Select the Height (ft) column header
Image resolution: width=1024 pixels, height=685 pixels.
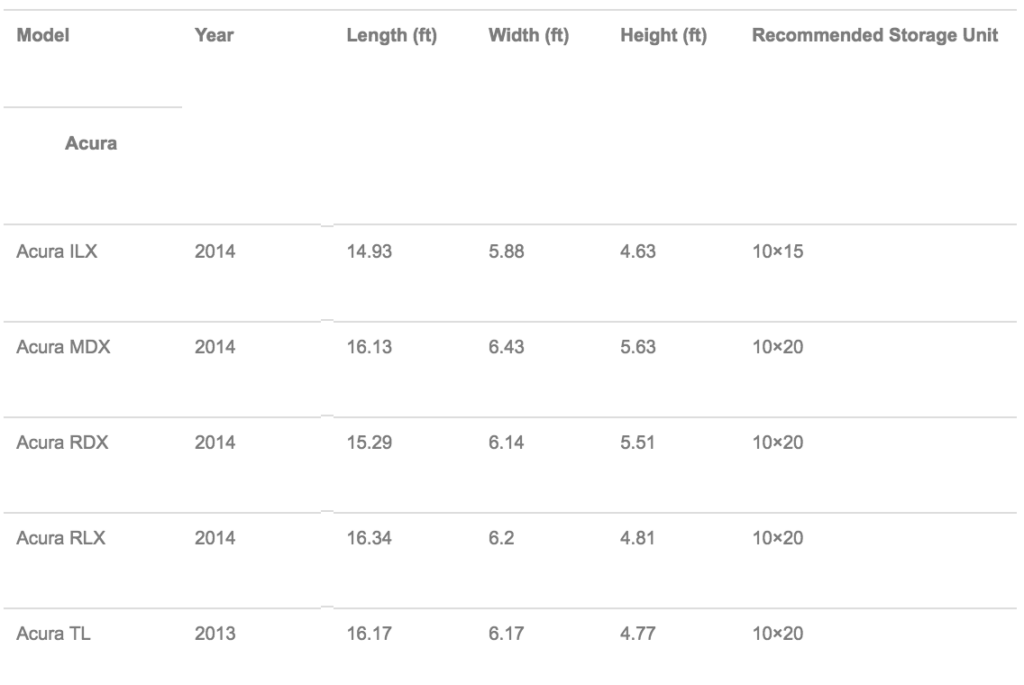tap(663, 35)
